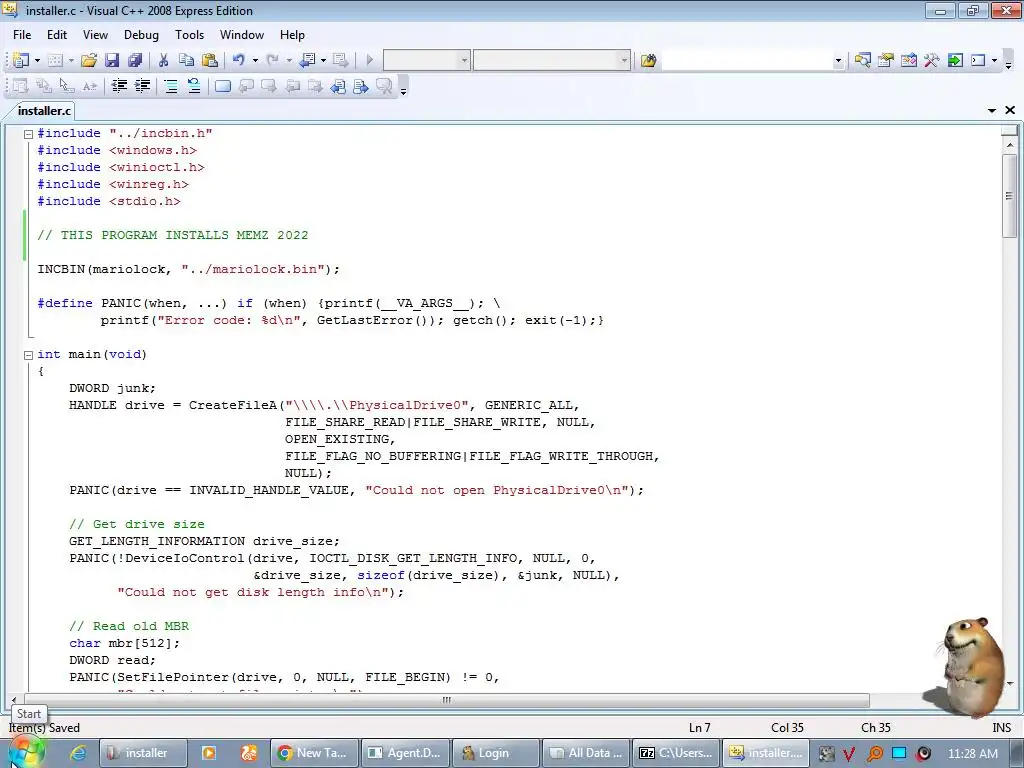Open the Find combo box dropdown arrow

[838, 61]
